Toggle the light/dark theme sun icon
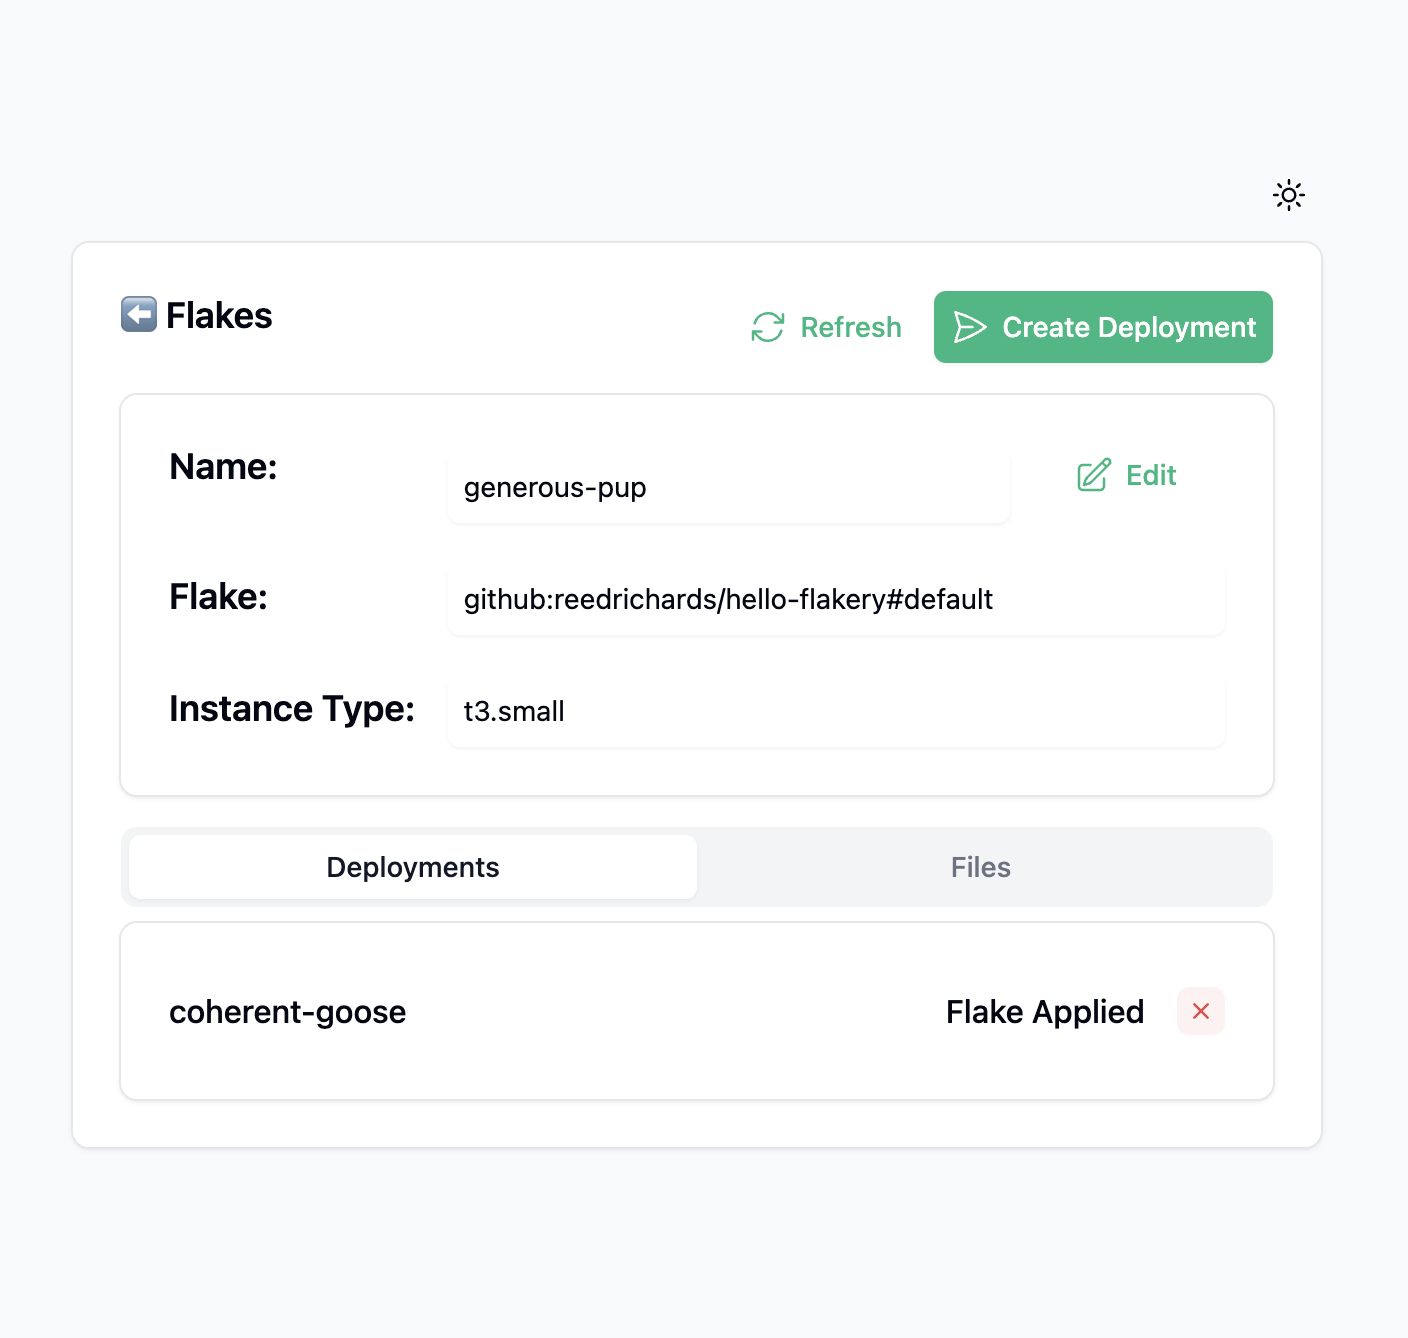1408x1338 pixels. tap(1288, 195)
